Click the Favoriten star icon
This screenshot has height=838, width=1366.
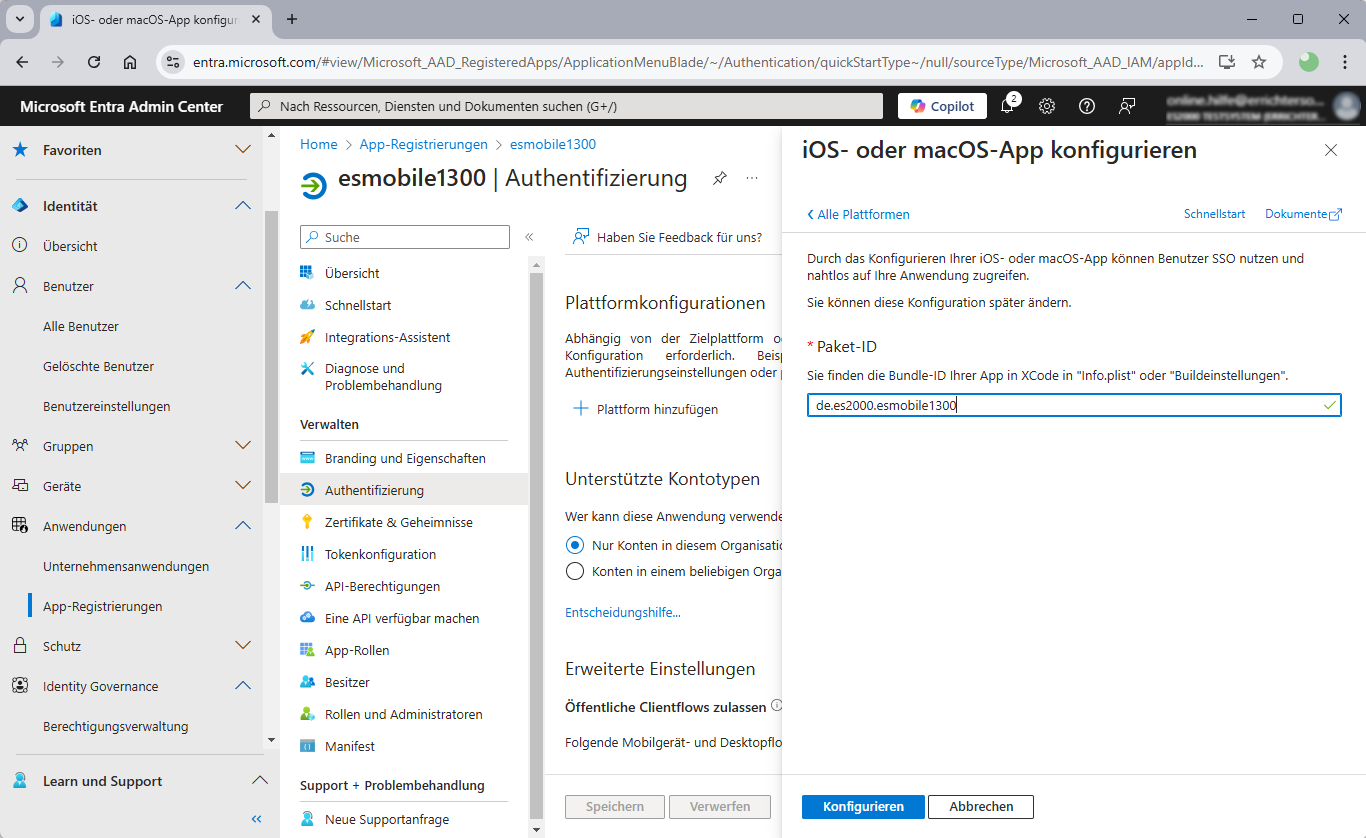(x=20, y=150)
